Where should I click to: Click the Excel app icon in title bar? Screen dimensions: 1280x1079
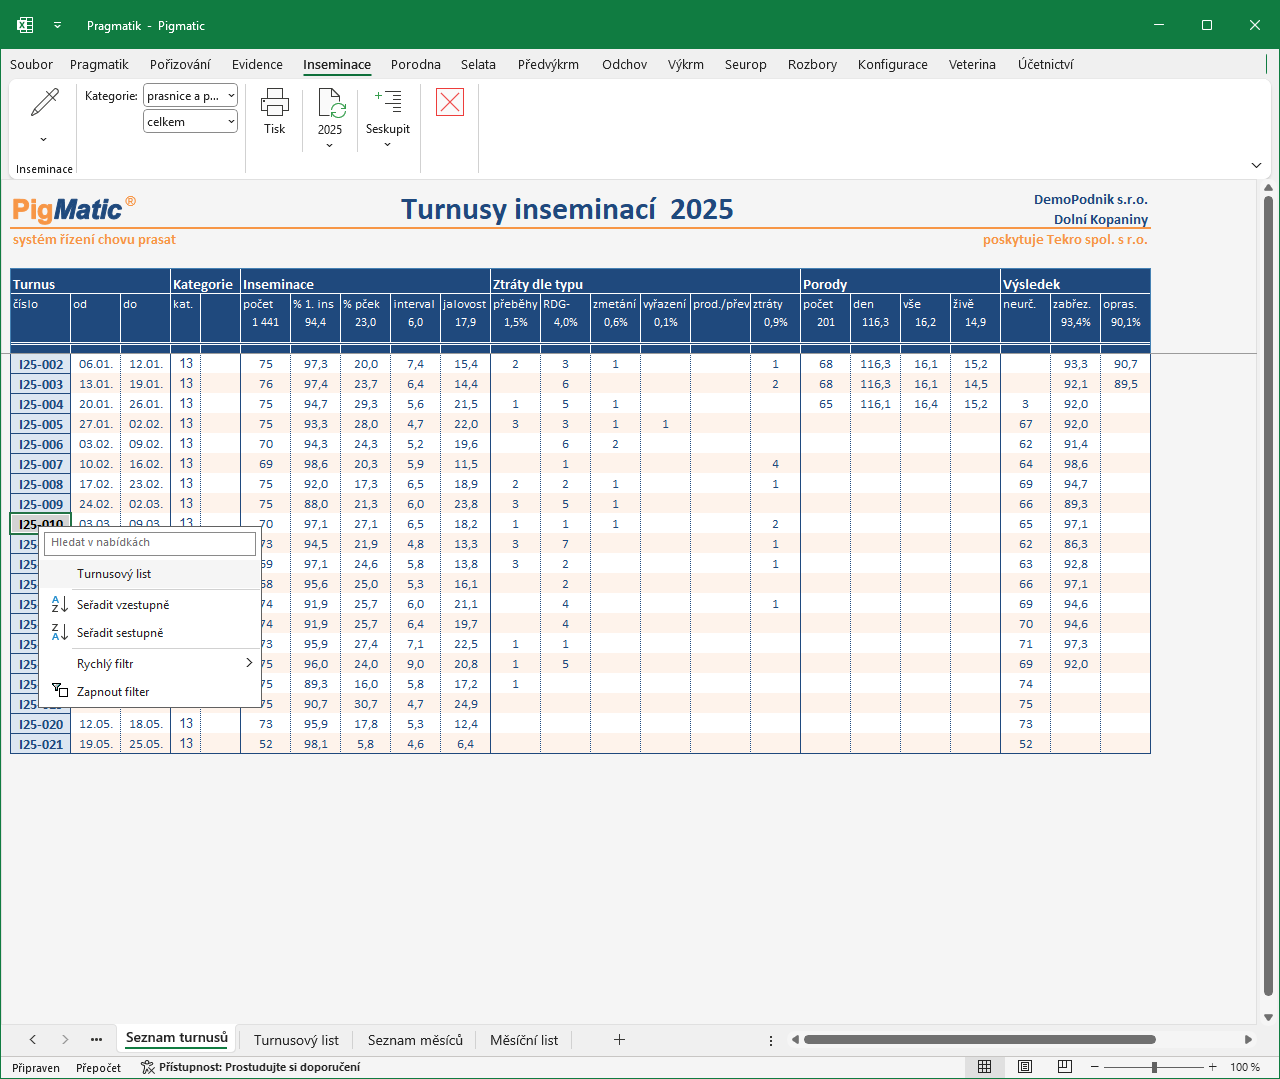(x=25, y=25)
